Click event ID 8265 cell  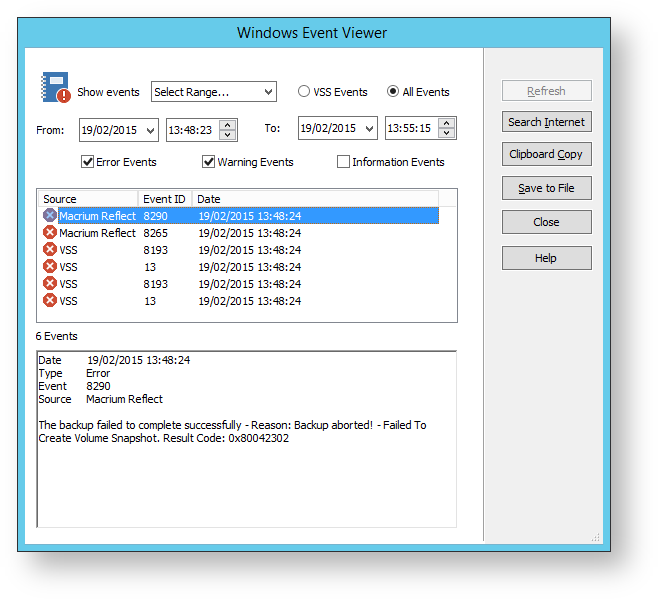[156, 233]
